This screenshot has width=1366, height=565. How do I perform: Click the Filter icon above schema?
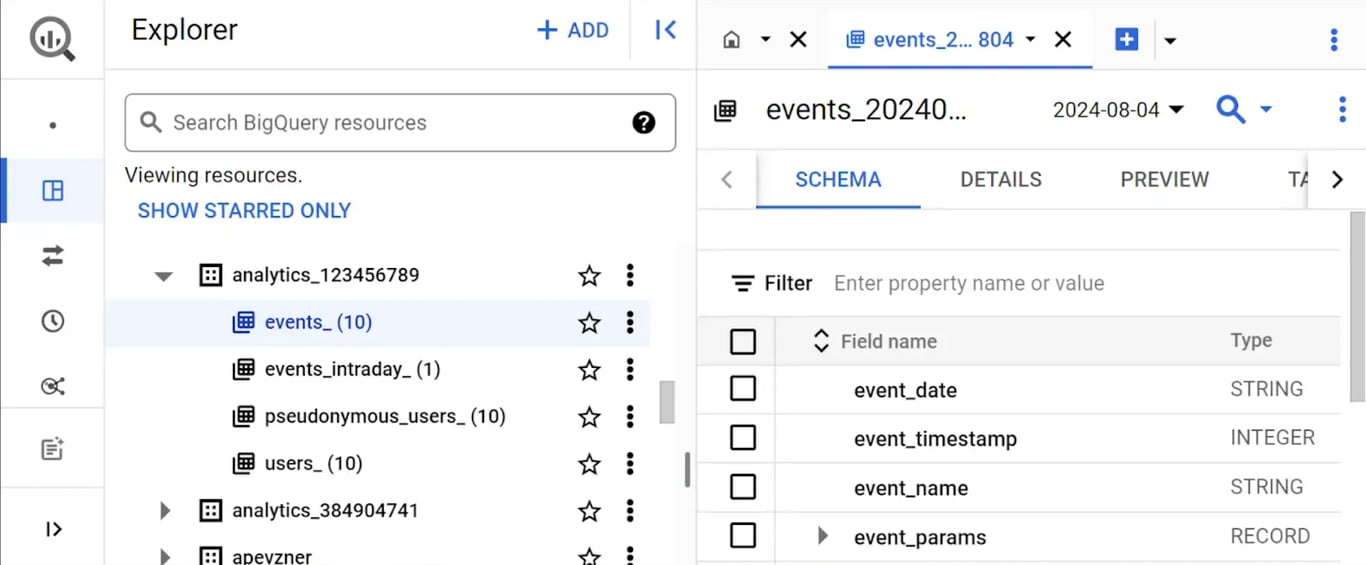(743, 284)
